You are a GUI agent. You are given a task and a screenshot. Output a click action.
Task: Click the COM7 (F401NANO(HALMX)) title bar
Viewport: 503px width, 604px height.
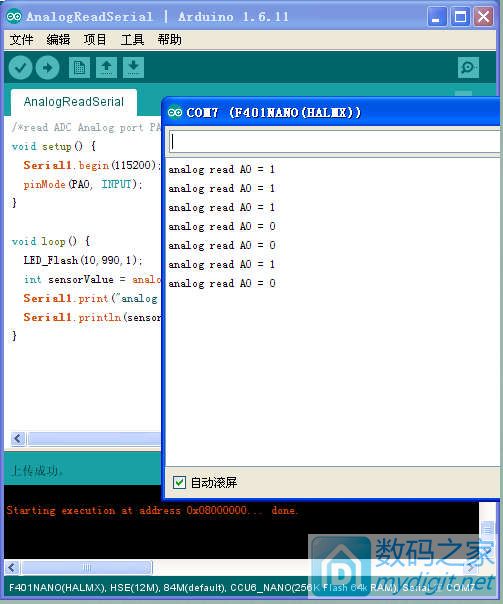(x=331, y=112)
